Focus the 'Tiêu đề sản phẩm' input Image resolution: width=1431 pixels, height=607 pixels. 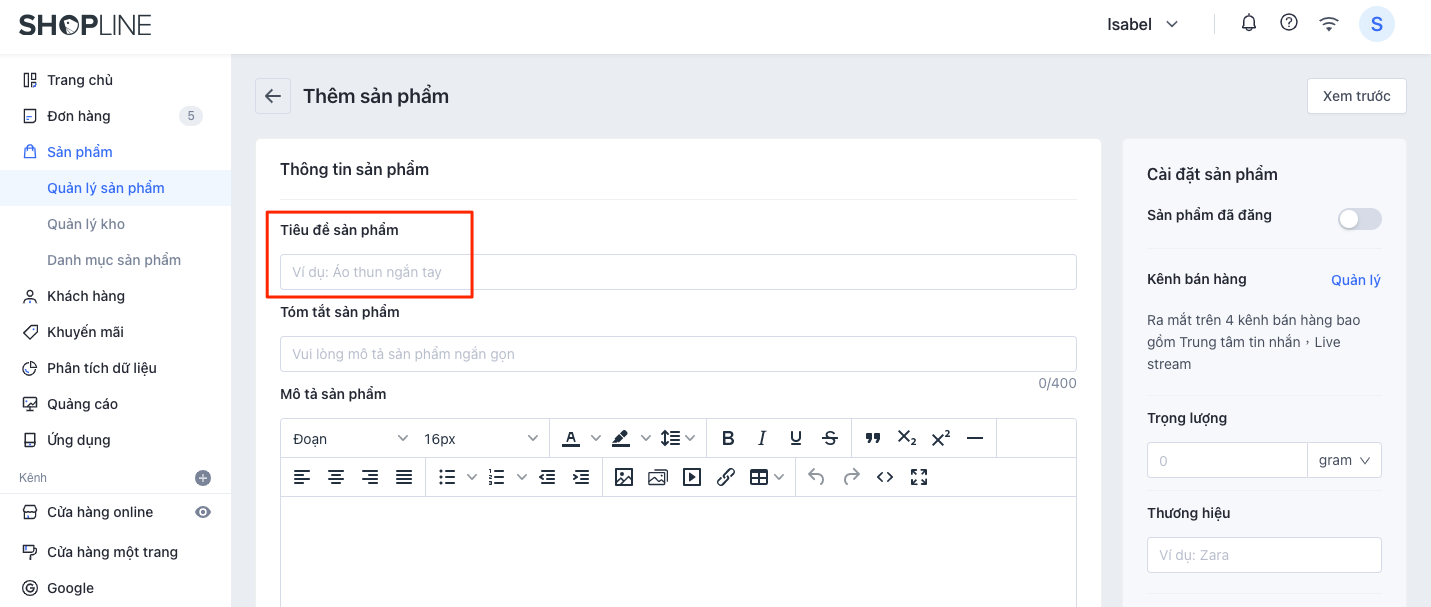point(677,272)
